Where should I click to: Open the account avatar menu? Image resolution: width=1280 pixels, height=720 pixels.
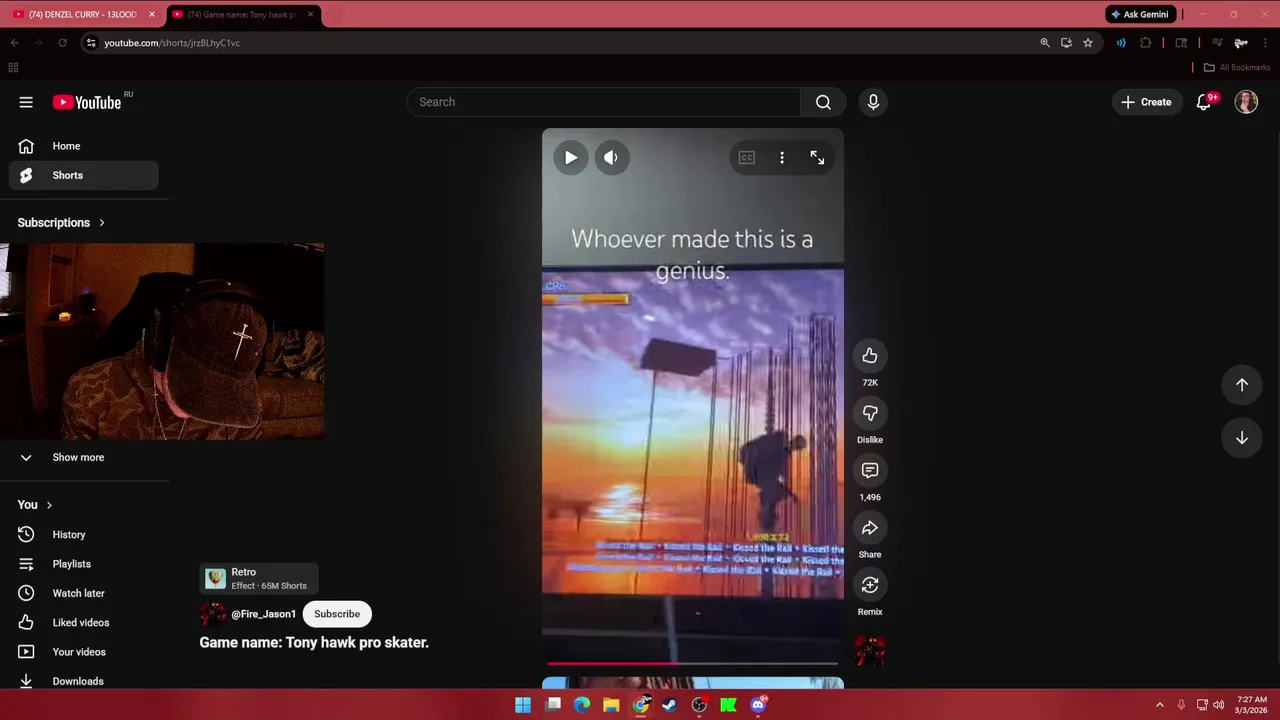click(x=1246, y=102)
